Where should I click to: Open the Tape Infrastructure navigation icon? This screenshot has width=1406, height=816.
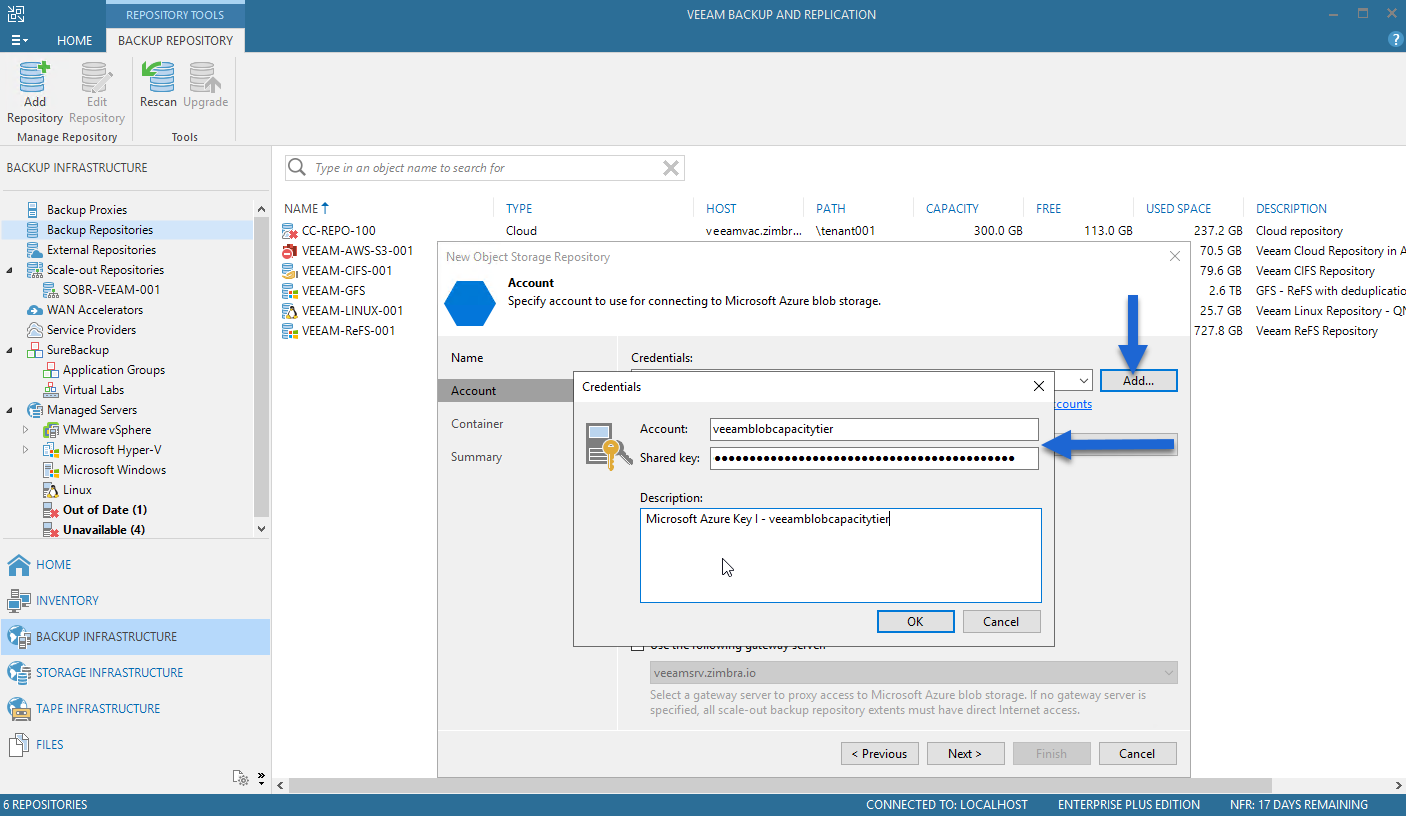19,708
